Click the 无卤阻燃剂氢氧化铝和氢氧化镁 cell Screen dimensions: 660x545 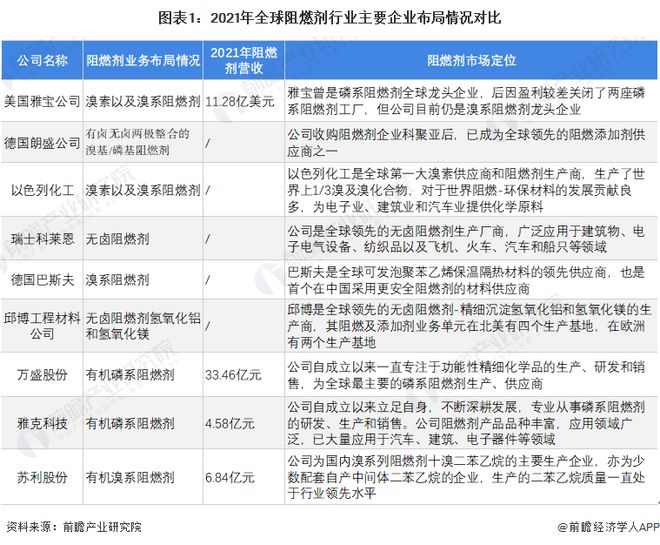(143, 326)
